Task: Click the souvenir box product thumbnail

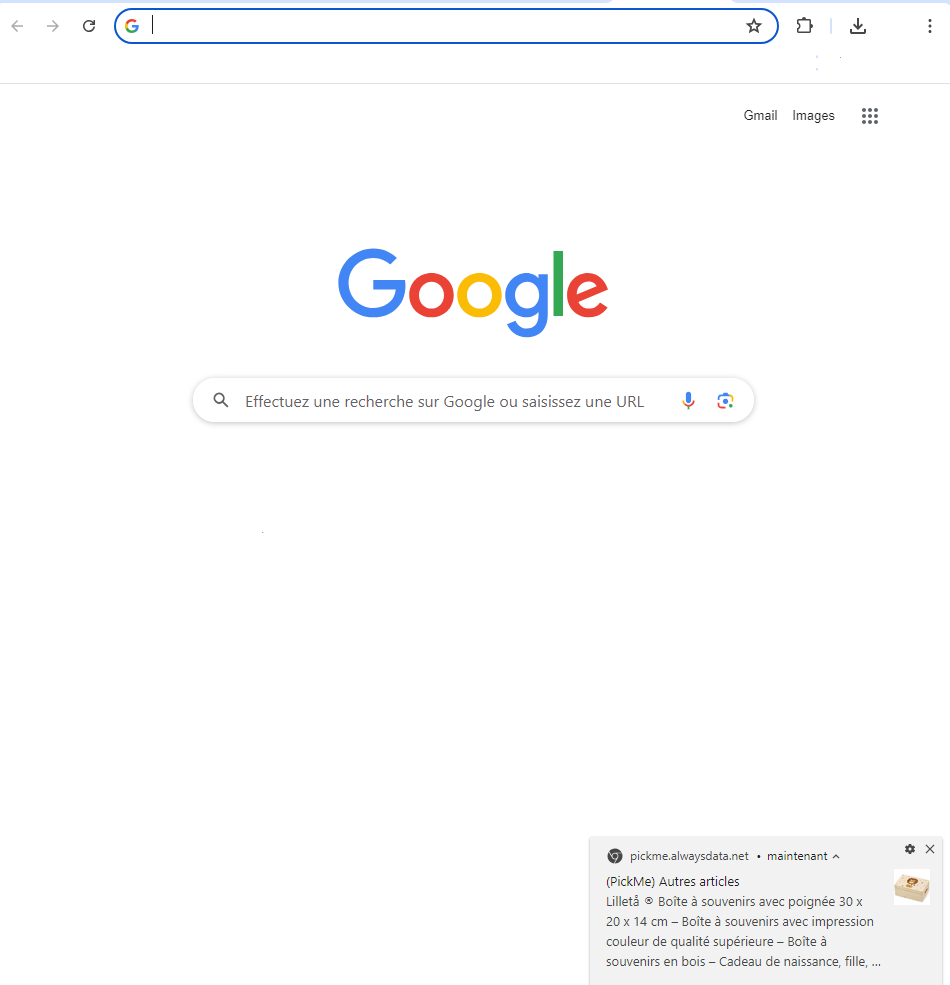Action: 912,886
